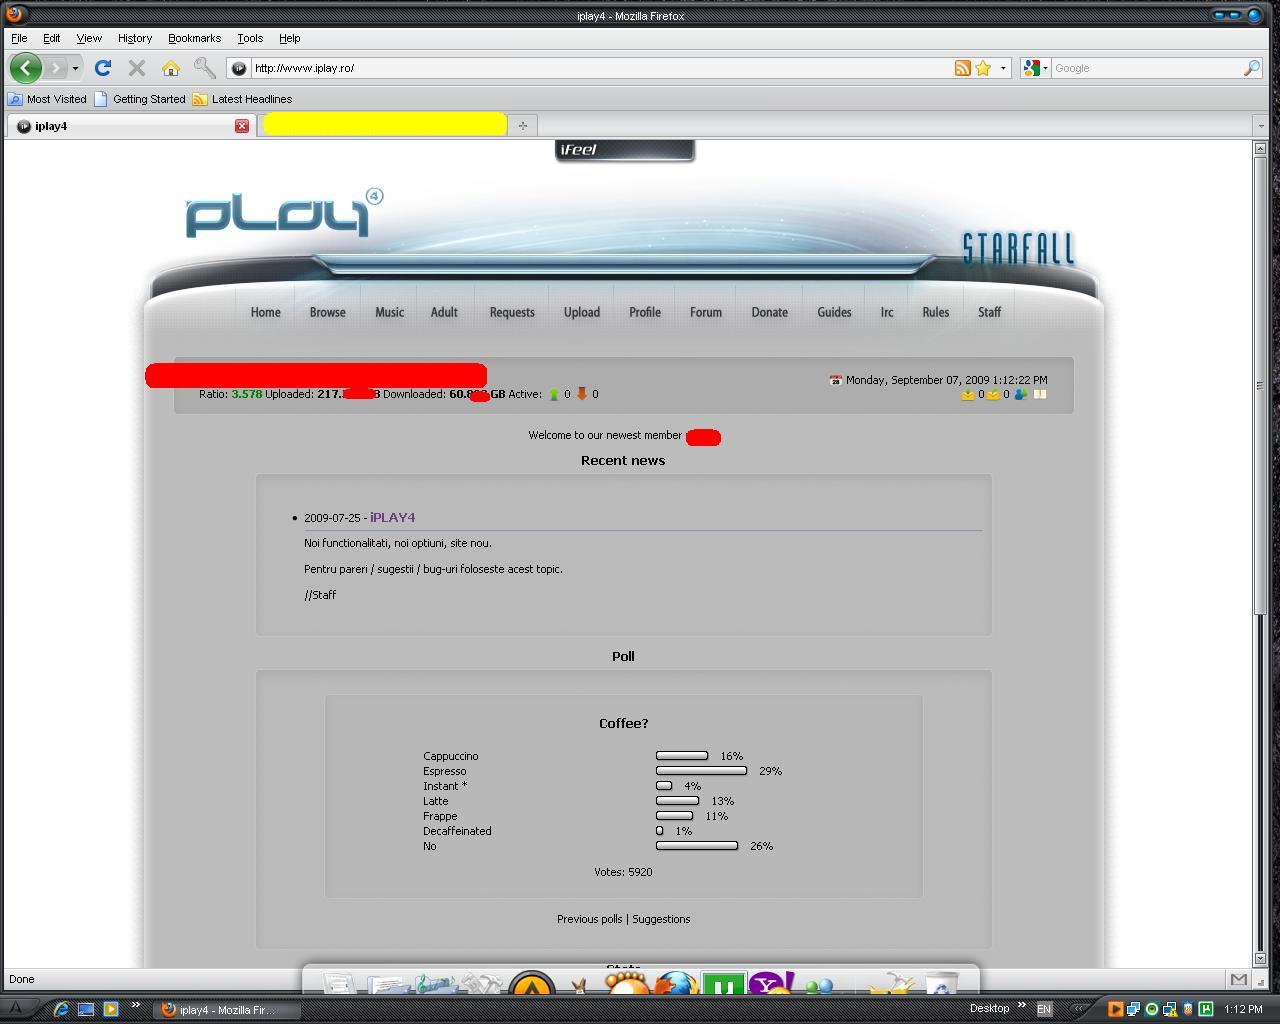Image resolution: width=1280 pixels, height=1024 pixels.
Task: Go to the site's Browse page
Action: point(327,312)
